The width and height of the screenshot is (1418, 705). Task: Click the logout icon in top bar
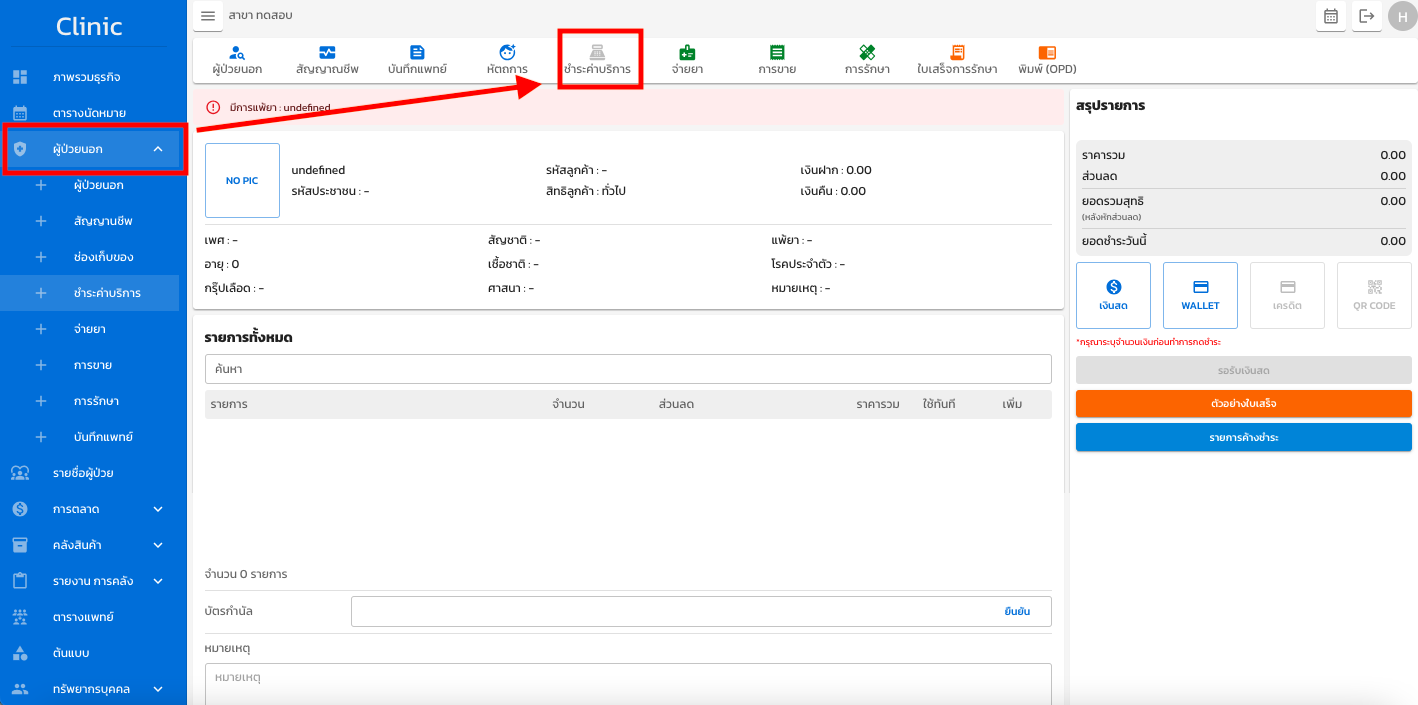click(x=1367, y=16)
